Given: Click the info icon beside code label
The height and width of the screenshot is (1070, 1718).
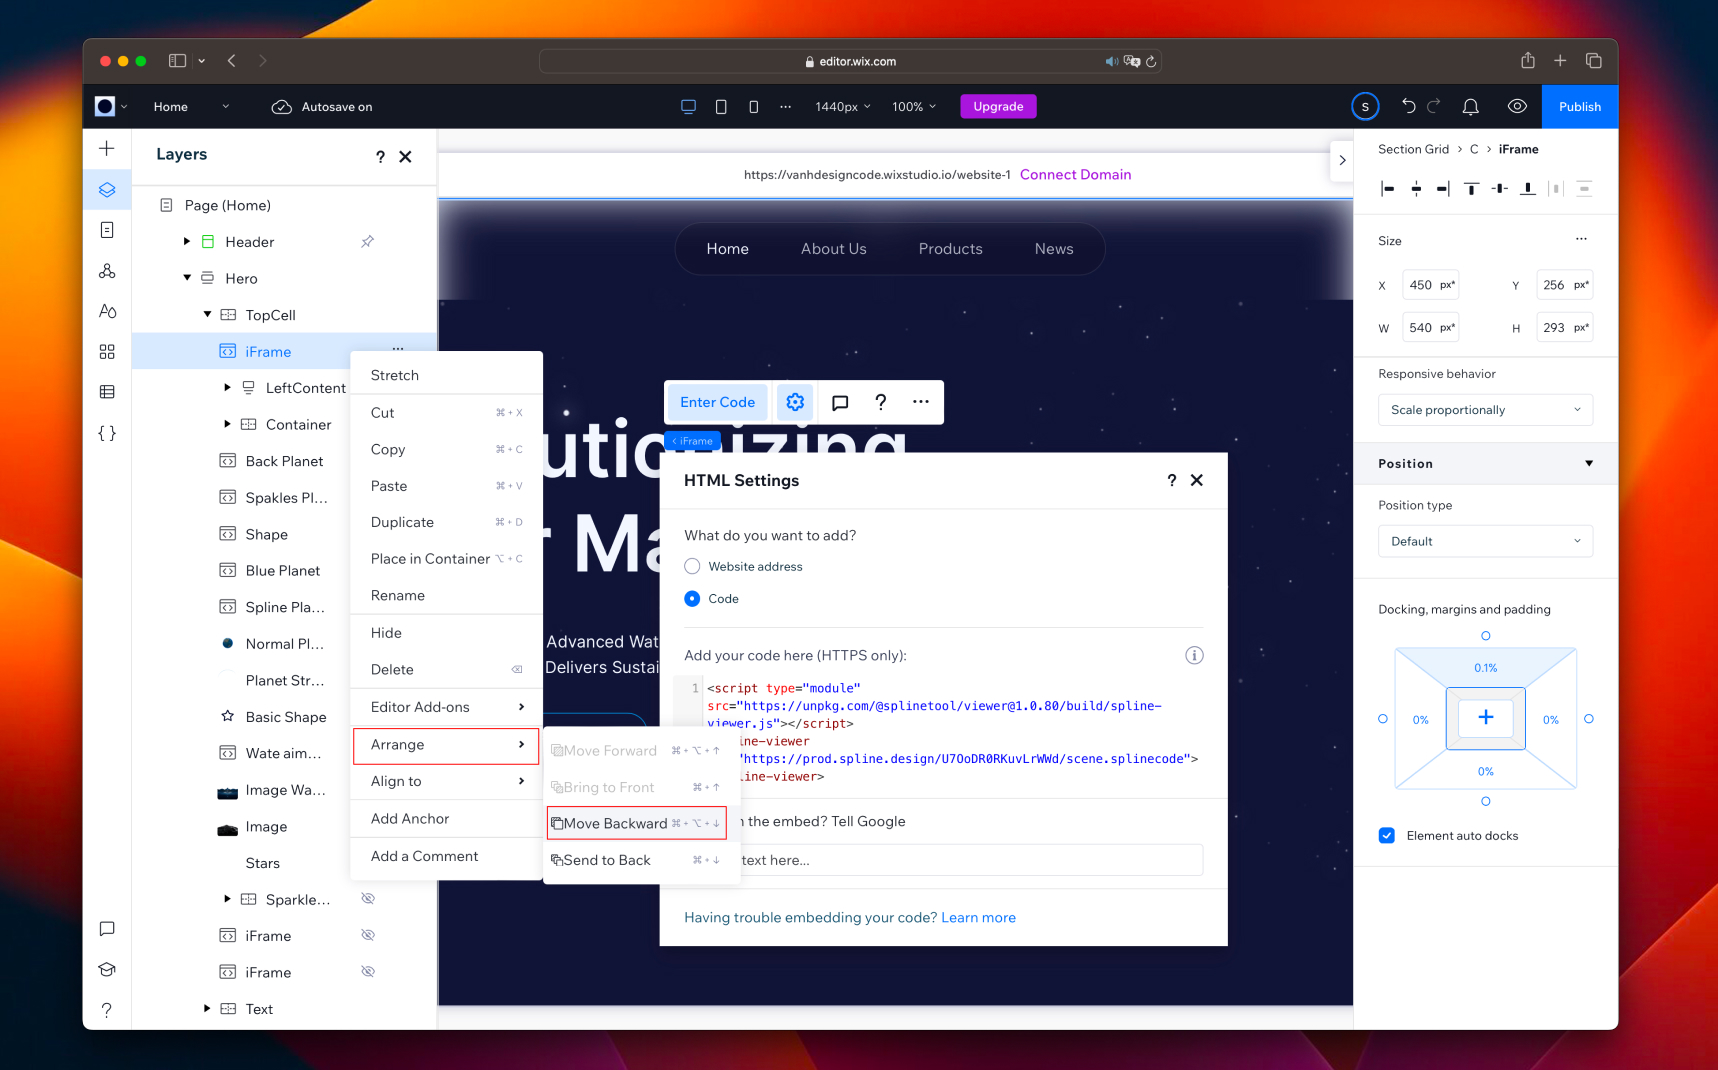Looking at the screenshot, I should [1194, 656].
